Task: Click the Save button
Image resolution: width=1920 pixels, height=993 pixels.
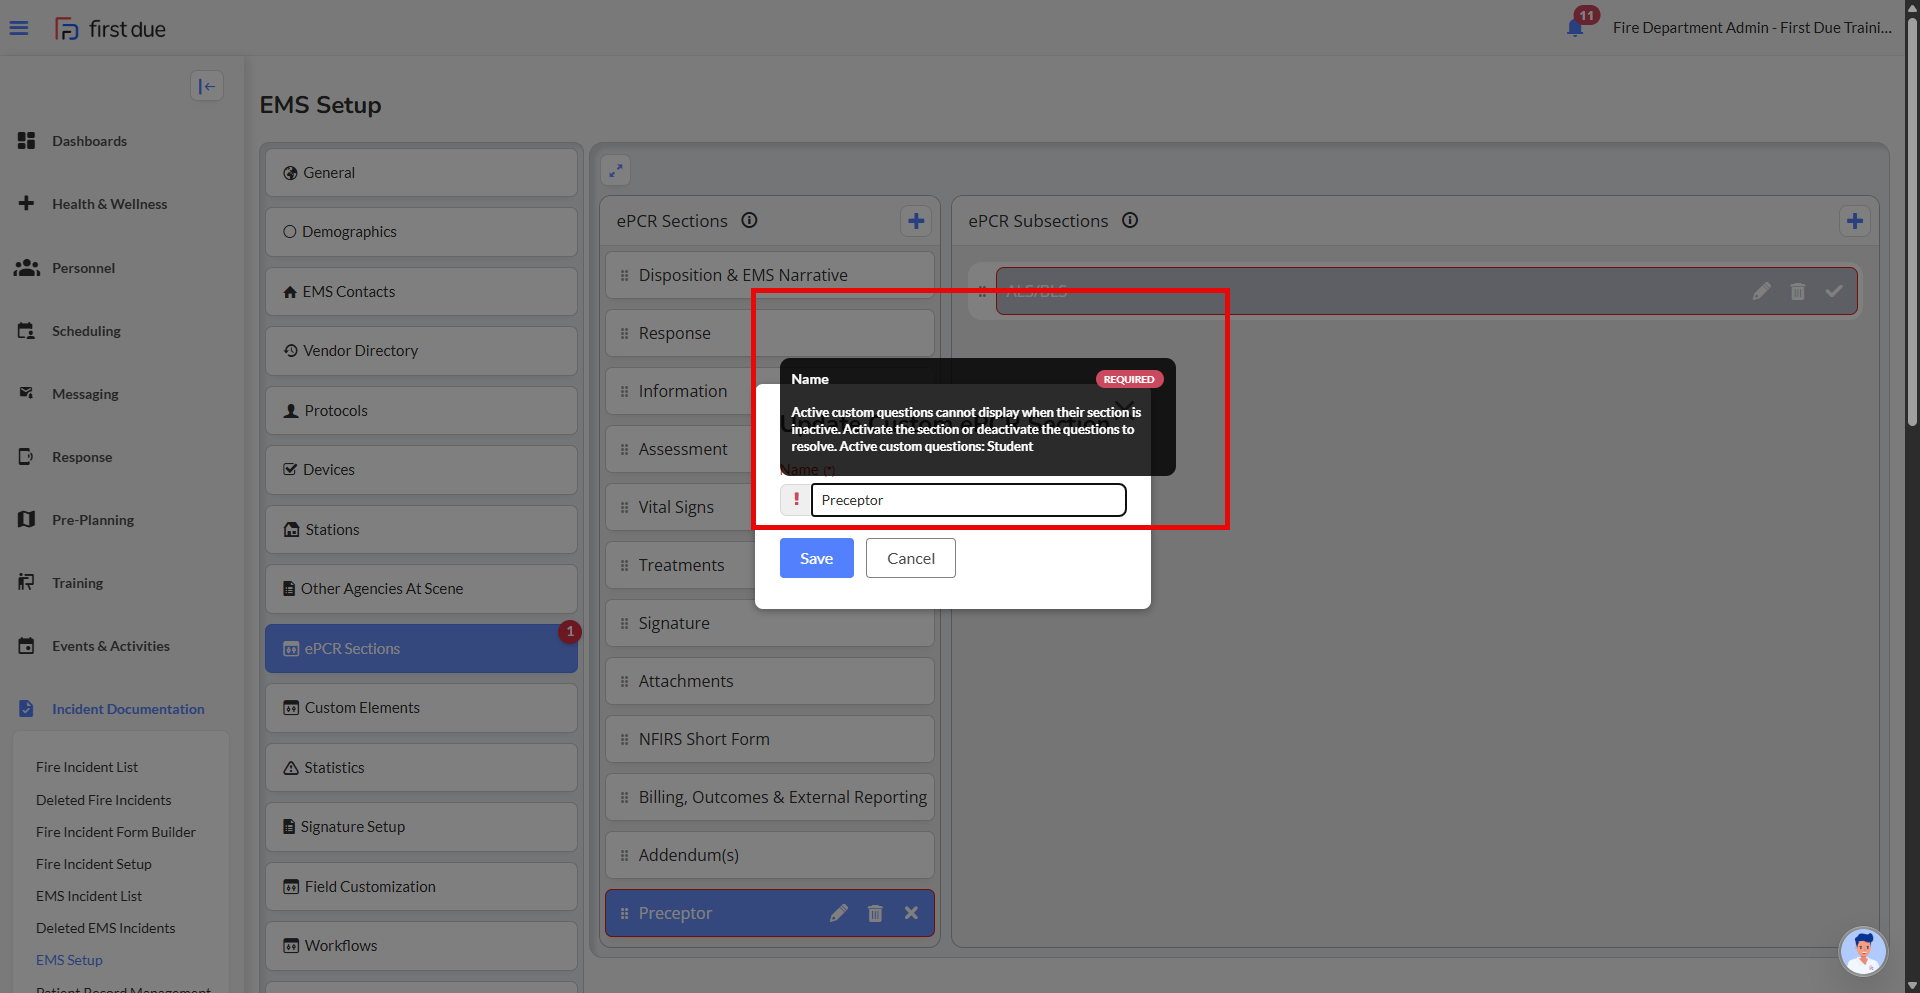Action: [x=816, y=558]
